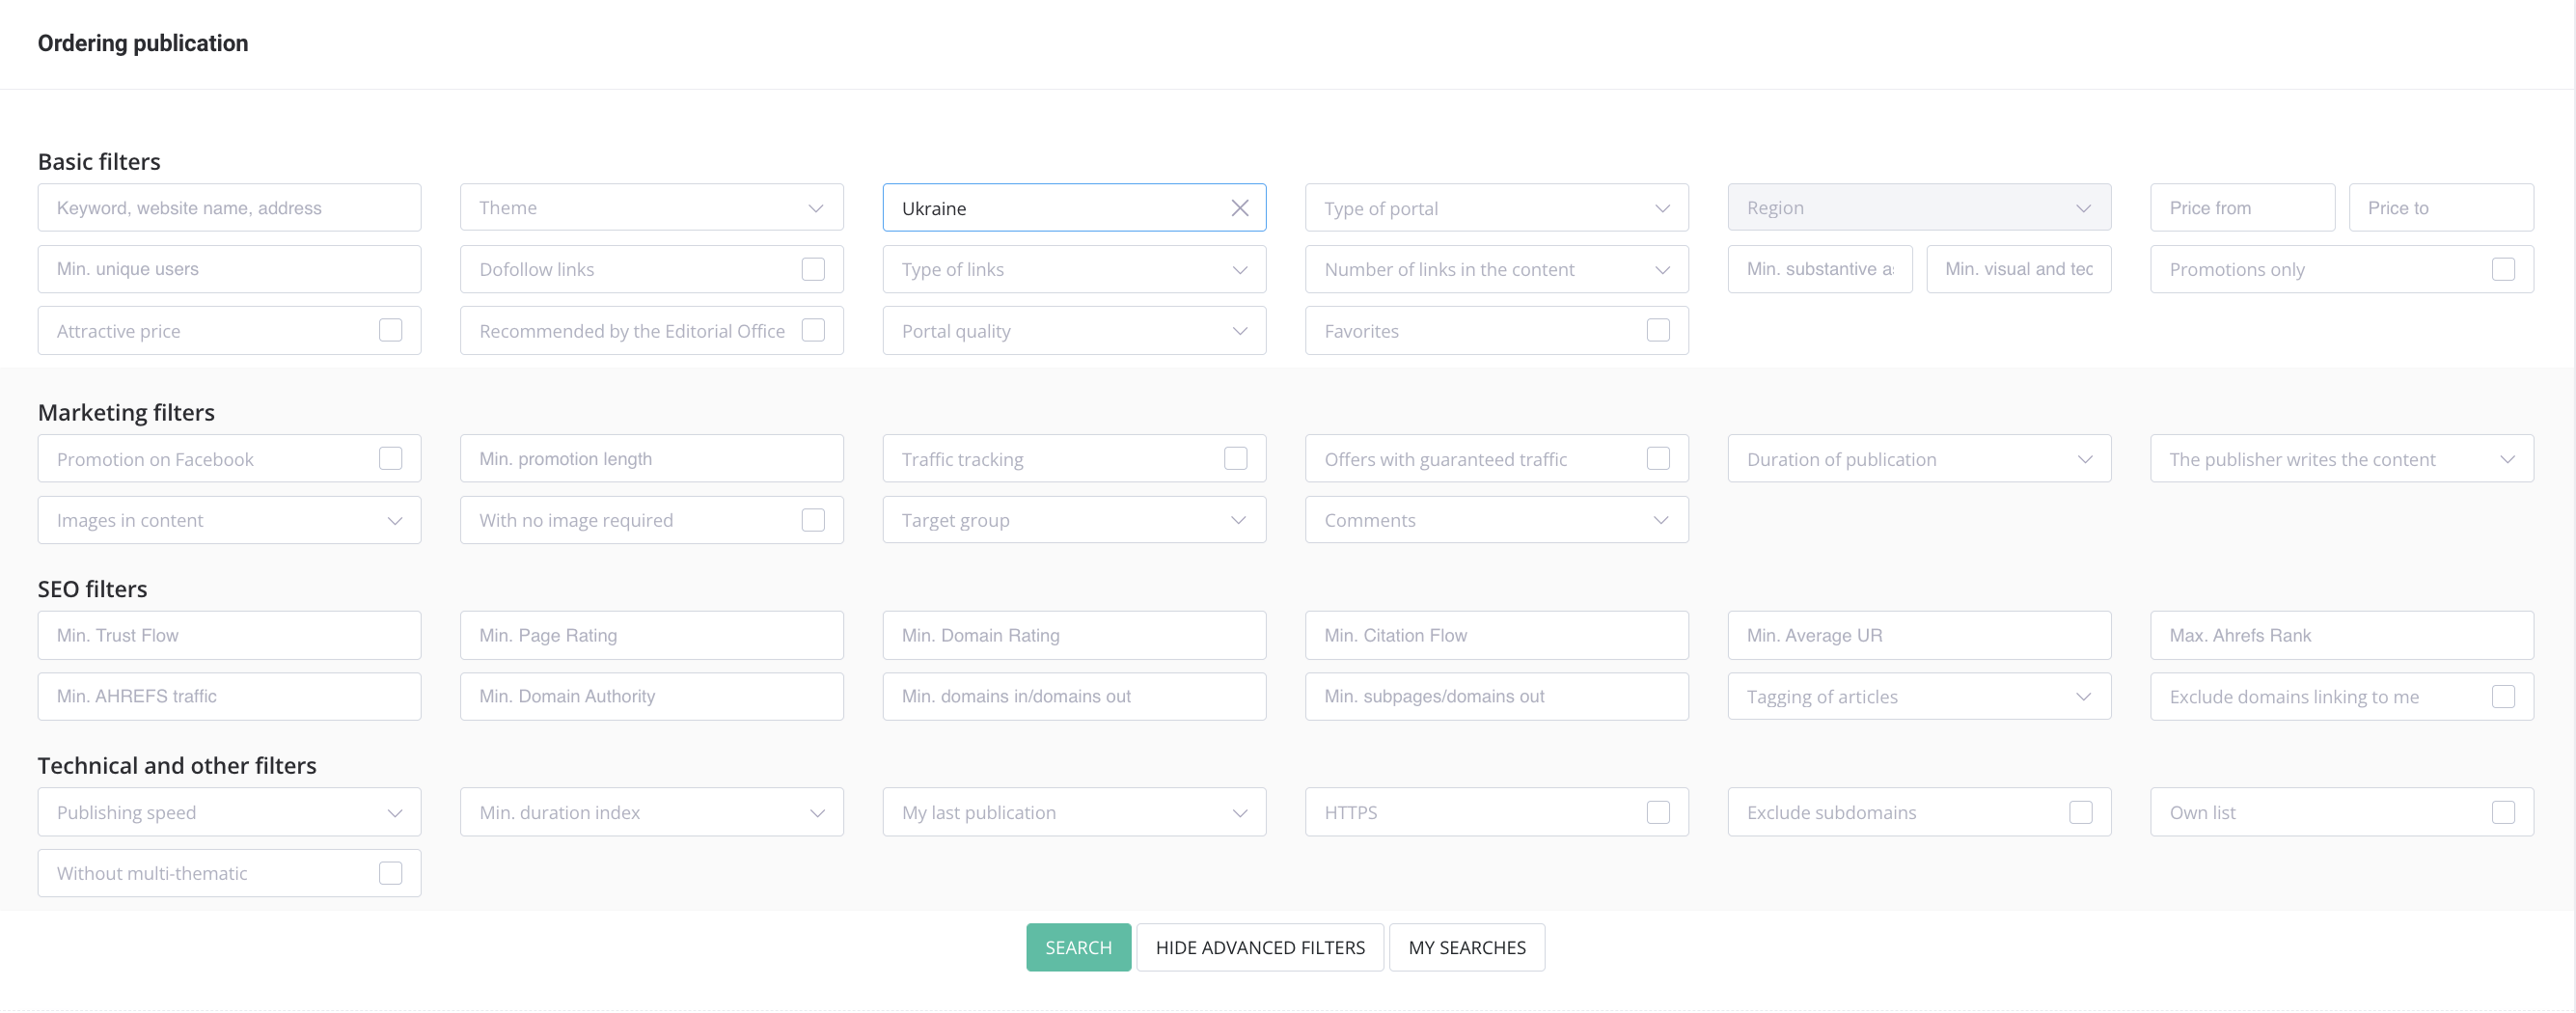
Task: Expand the Type of portal dropdown
Action: click(1497, 208)
